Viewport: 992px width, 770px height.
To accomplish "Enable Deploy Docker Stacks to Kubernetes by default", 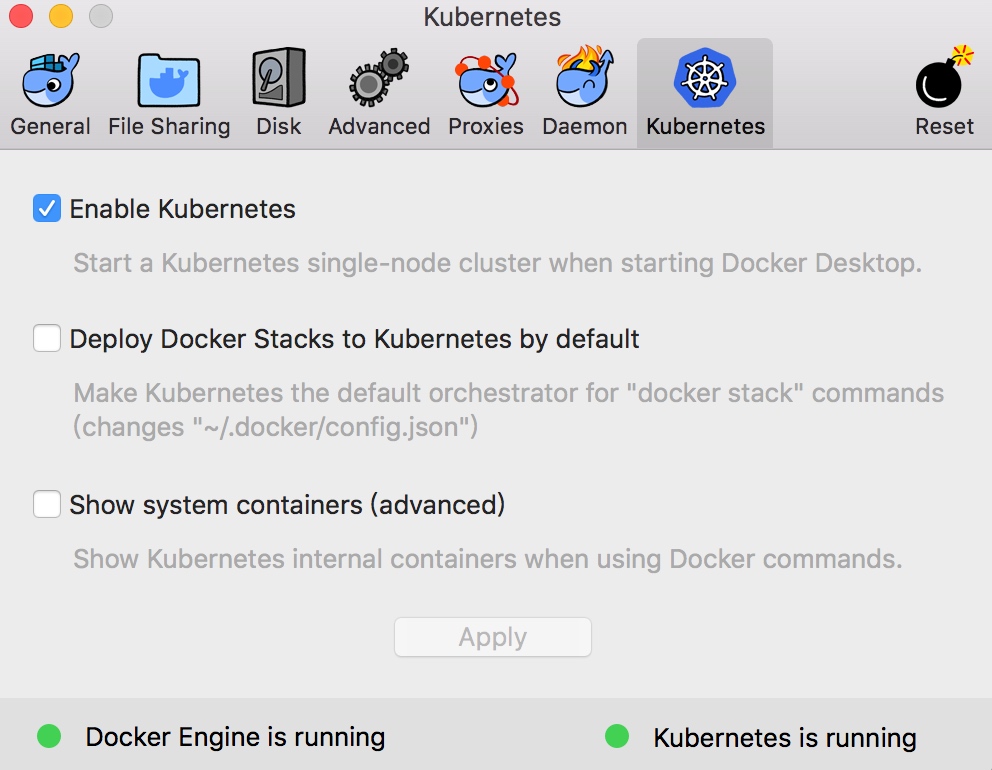I will (x=47, y=339).
